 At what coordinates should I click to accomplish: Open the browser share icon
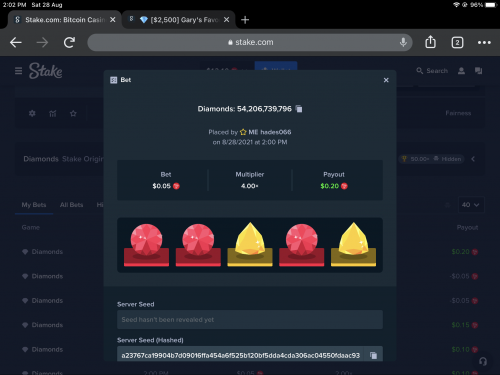pyautogui.click(x=430, y=42)
